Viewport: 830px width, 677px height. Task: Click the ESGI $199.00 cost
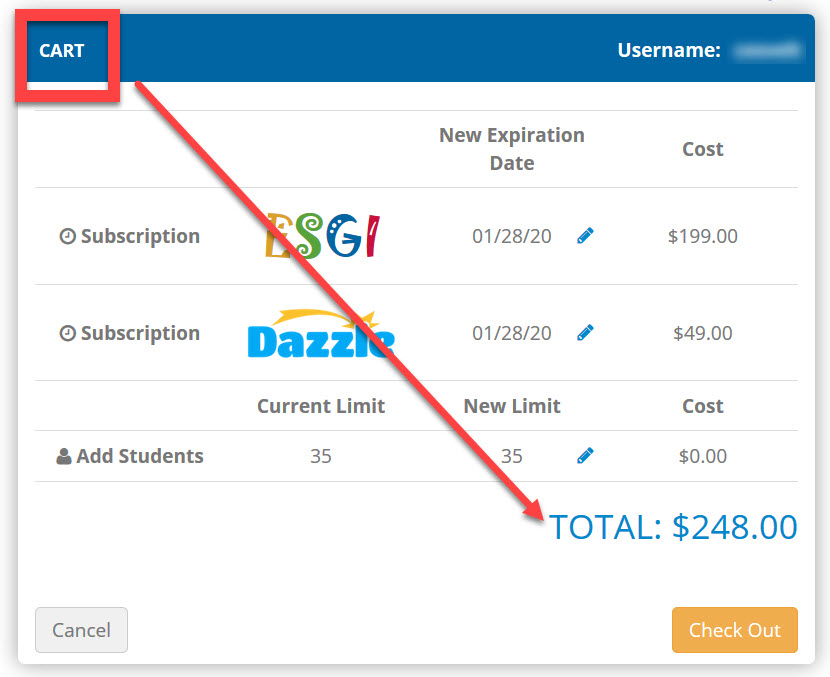point(702,236)
